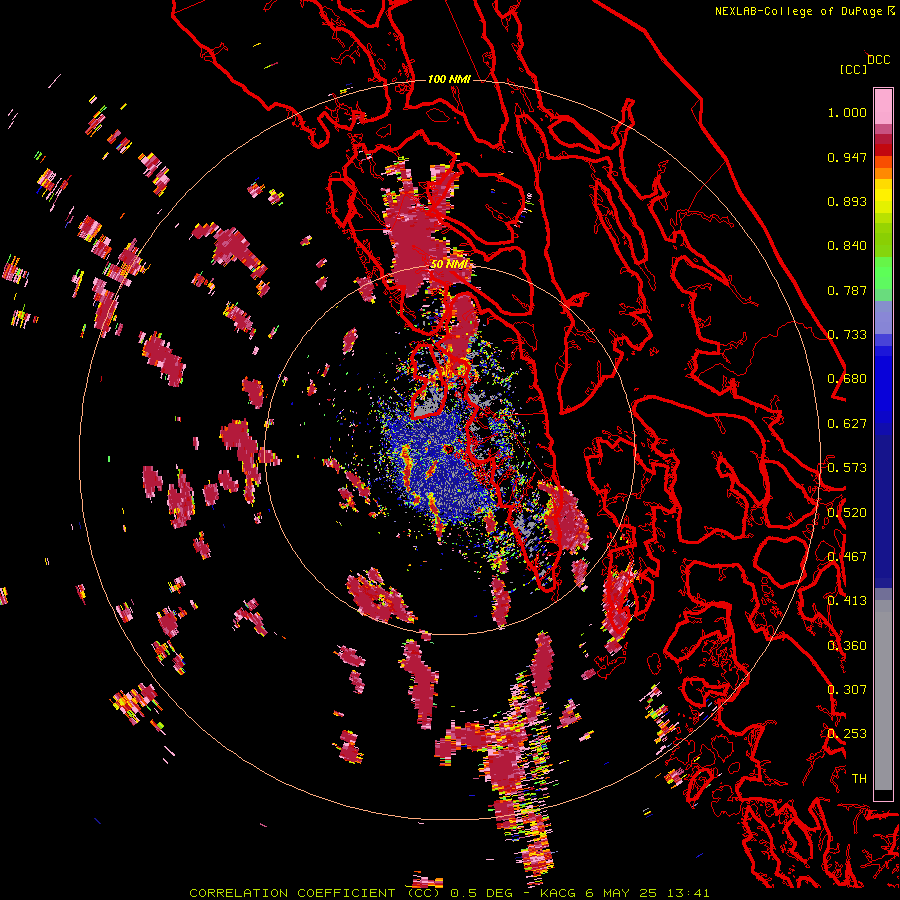
Task: Click the 0.893 scale value
Action: (847, 201)
